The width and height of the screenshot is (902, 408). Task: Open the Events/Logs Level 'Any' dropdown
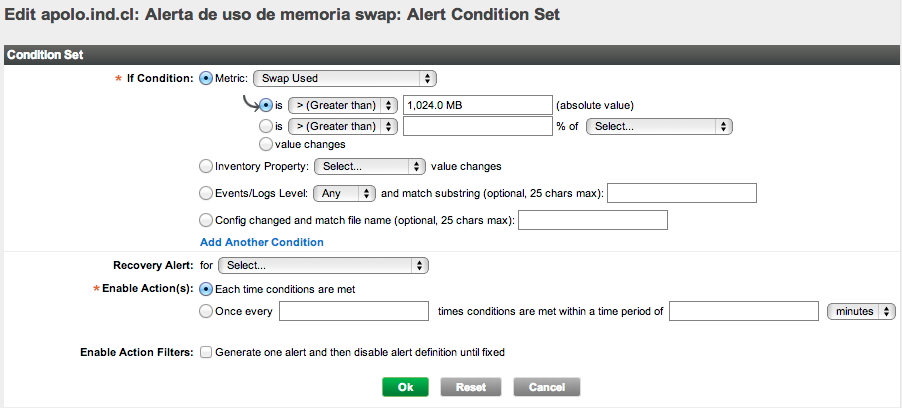click(345, 193)
